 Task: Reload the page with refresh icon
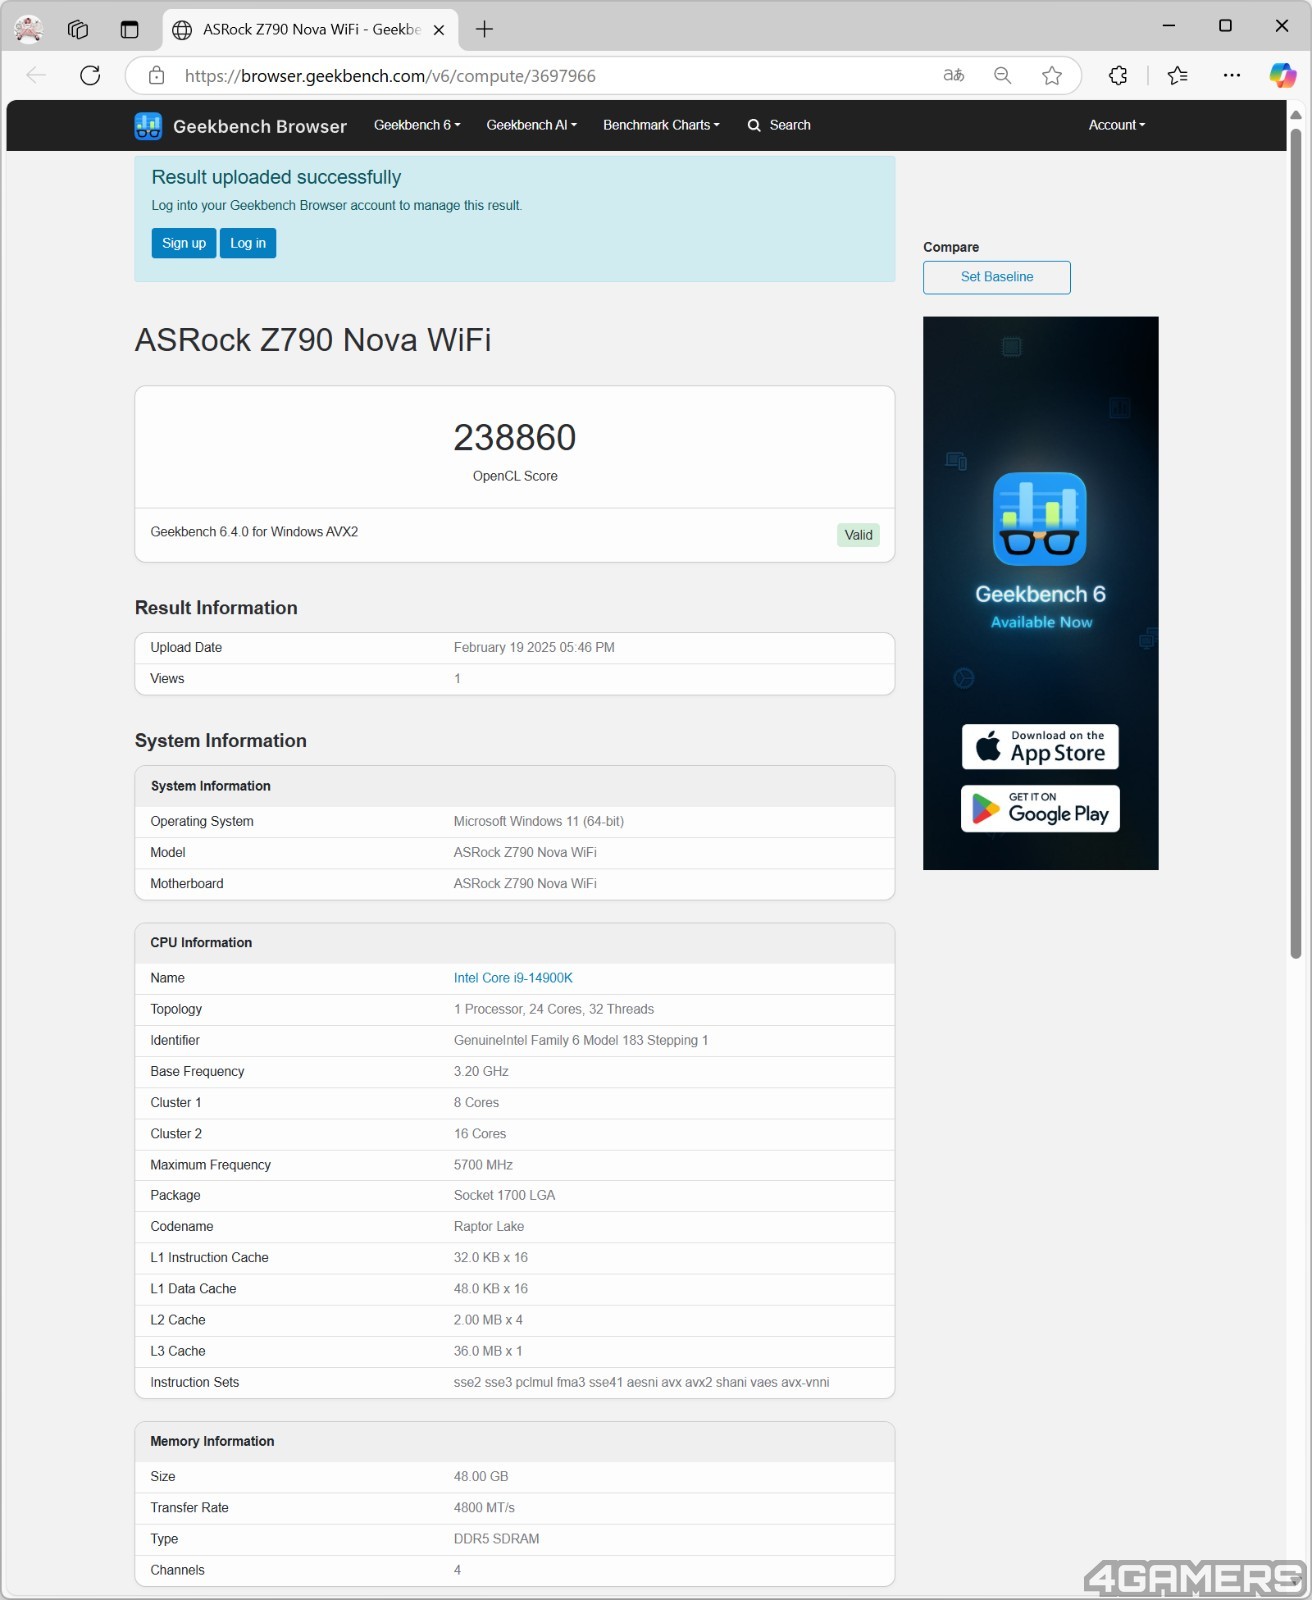coord(90,75)
